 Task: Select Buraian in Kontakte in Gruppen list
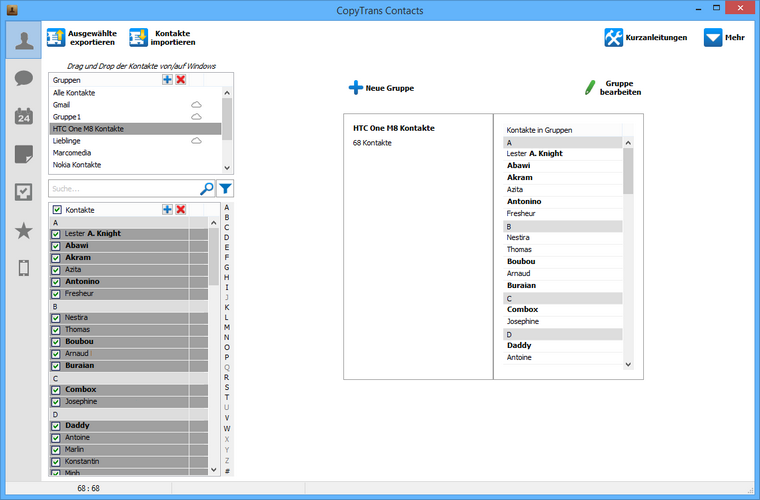563,285
